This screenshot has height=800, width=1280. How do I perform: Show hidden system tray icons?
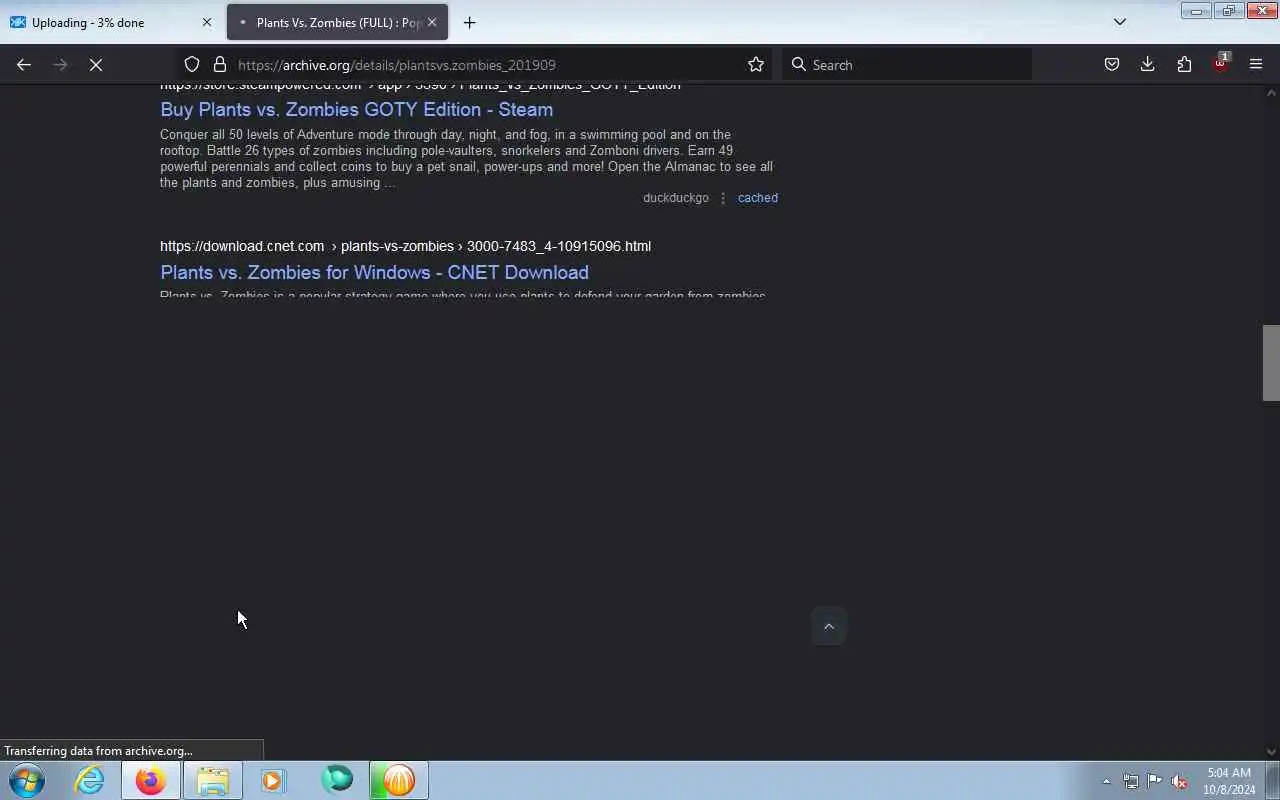[x=1106, y=781]
